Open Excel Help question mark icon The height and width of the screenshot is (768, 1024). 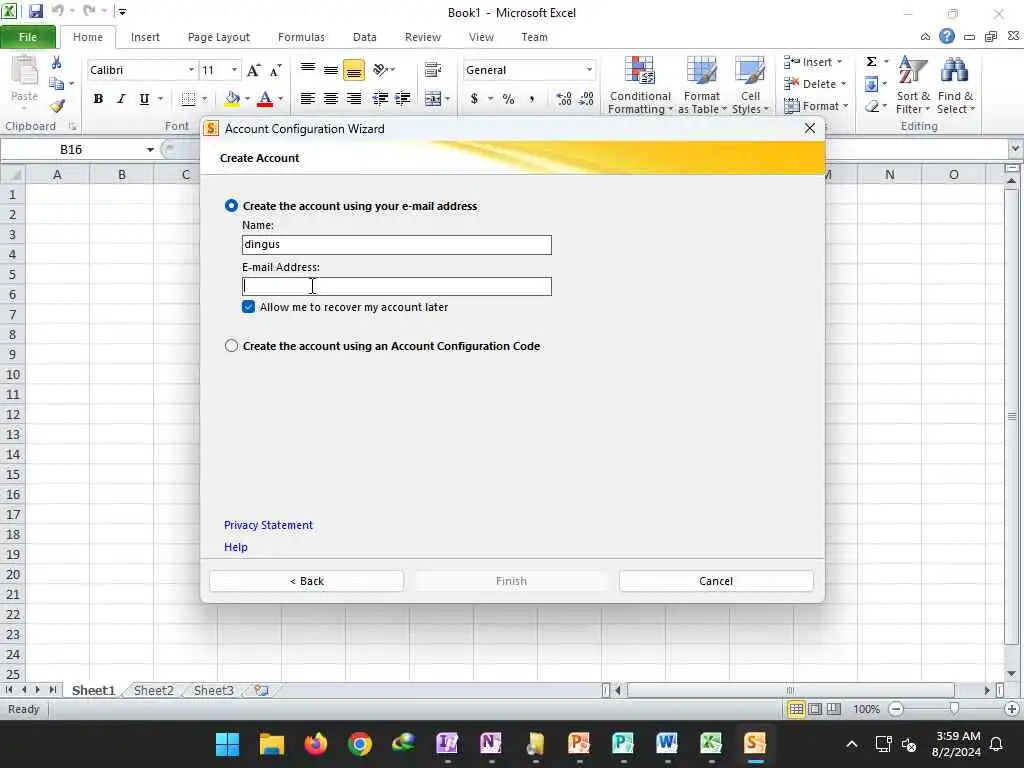(946, 37)
